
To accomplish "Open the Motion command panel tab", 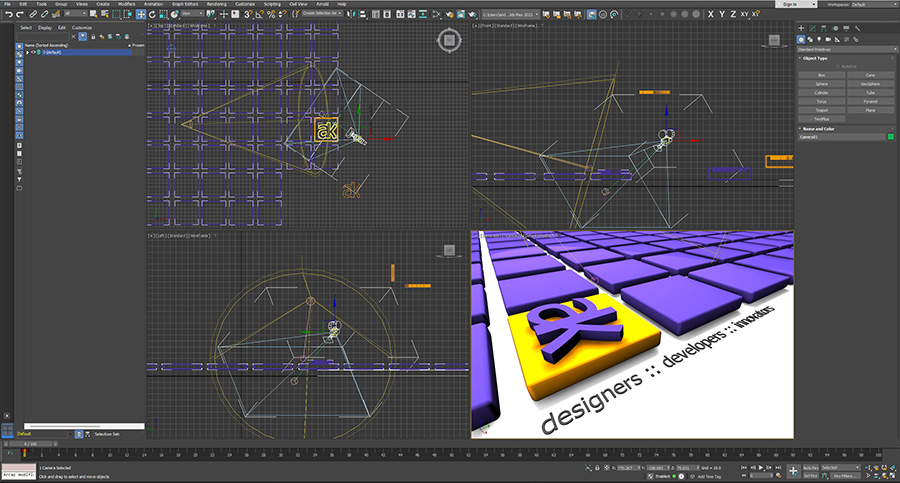I will [835, 28].
